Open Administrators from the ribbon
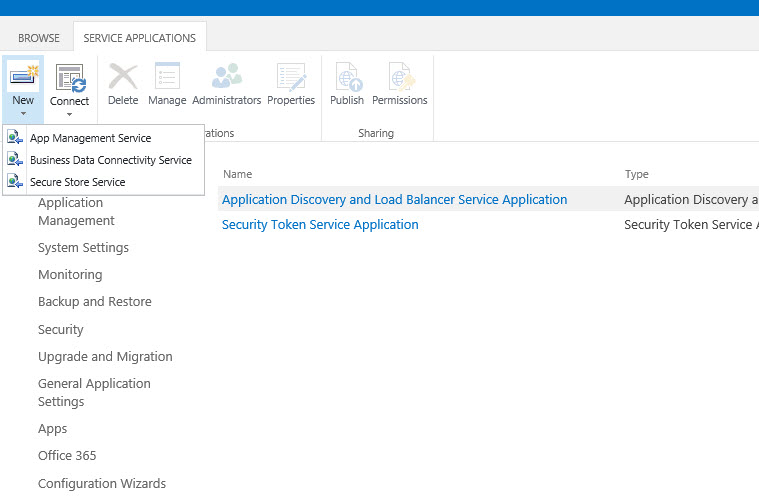The width and height of the screenshot is (759, 502). (226, 78)
